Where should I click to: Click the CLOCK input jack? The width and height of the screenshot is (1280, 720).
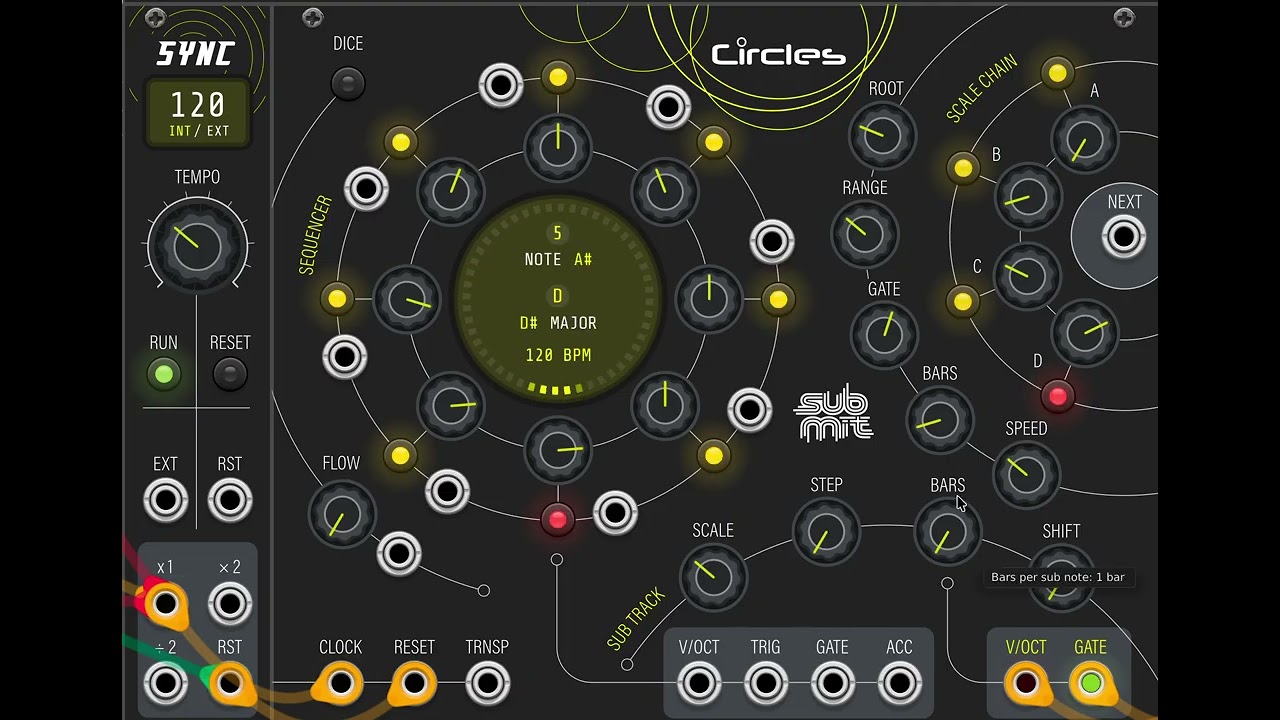pos(340,684)
